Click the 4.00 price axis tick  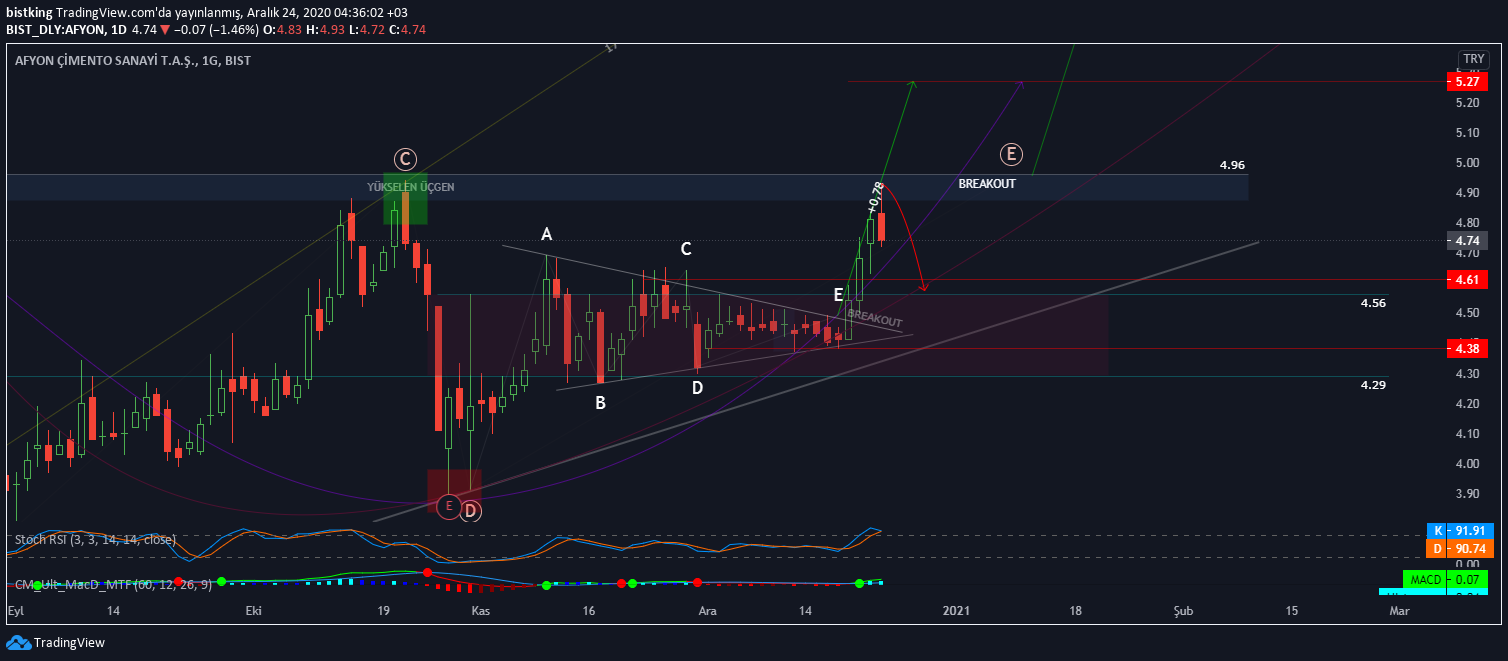pyautogui.click(x=1468, y=464)
